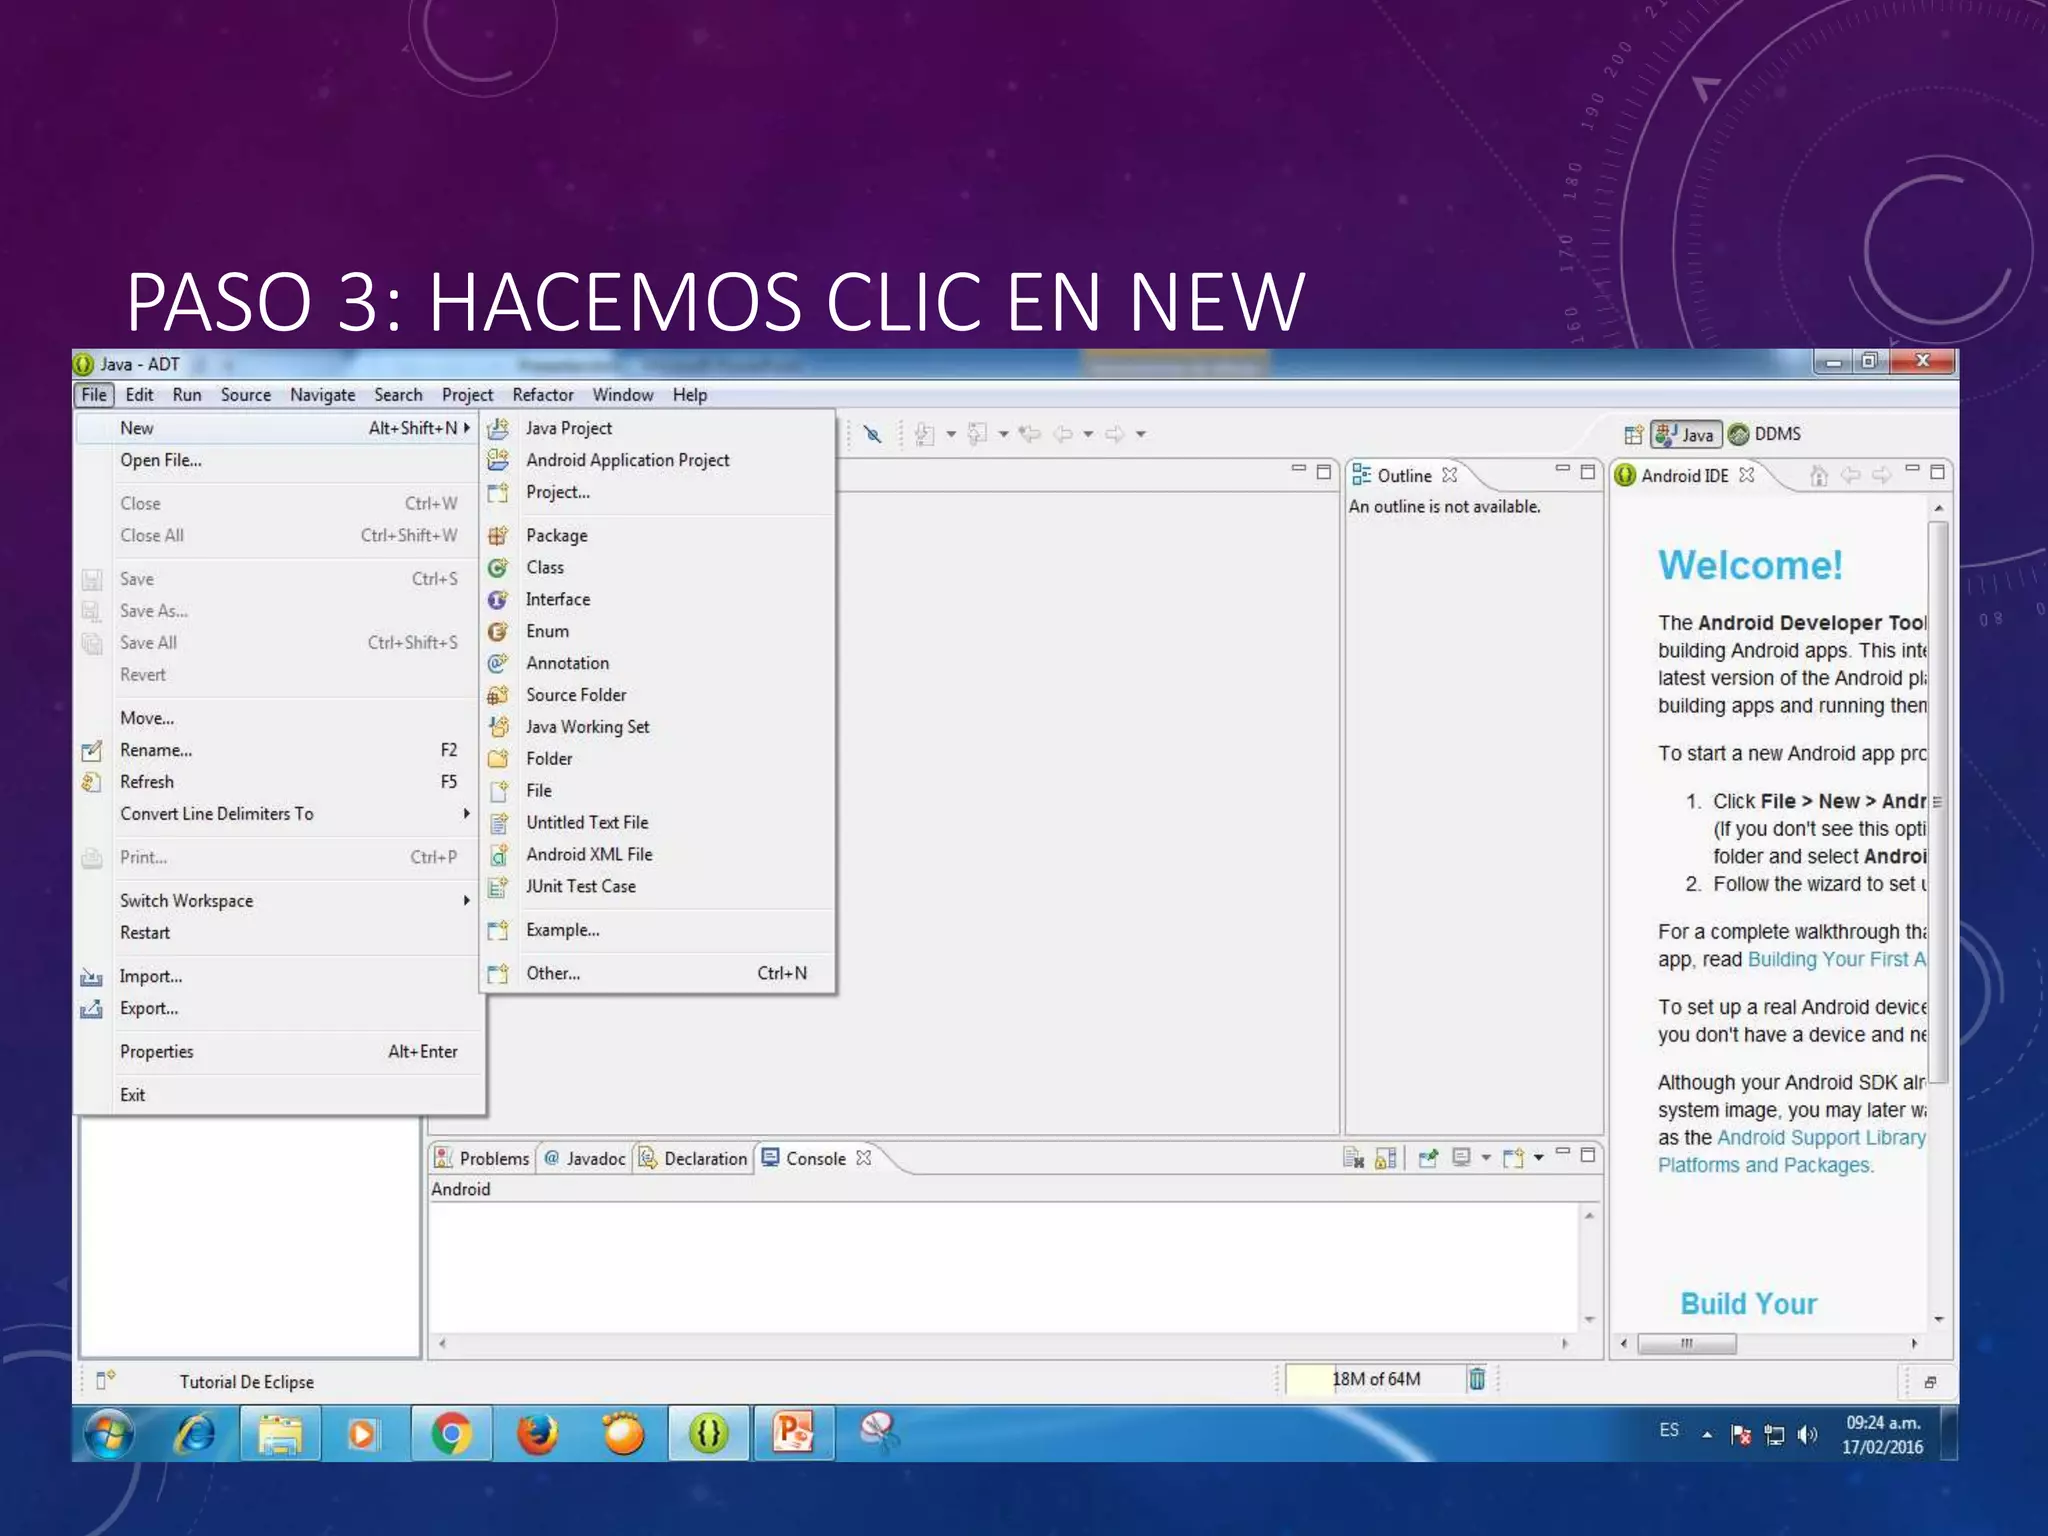Screen dimensions: 2048x1536
Task: Click the Enum icon in New submenu
Action: click(497, 631)
